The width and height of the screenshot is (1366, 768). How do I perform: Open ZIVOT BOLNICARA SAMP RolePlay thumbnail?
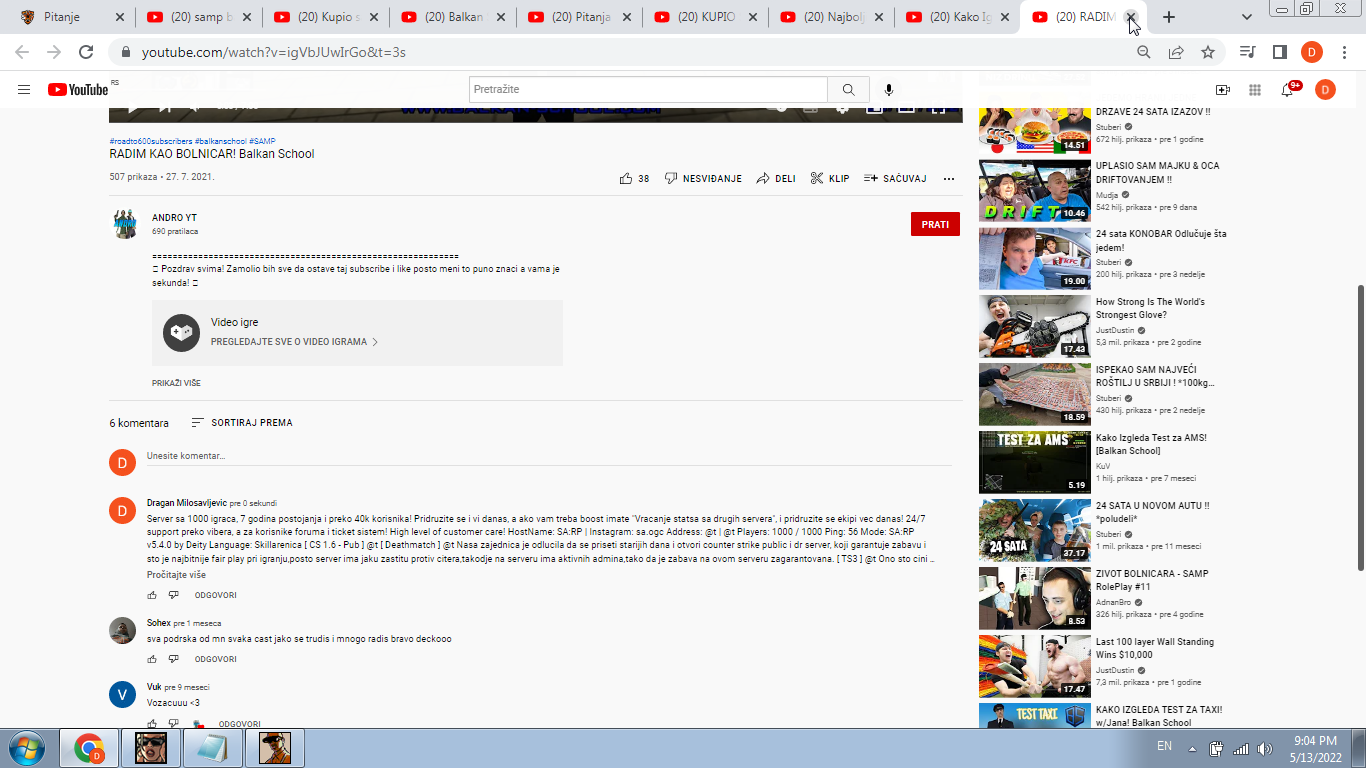[x=1034, y=598]
